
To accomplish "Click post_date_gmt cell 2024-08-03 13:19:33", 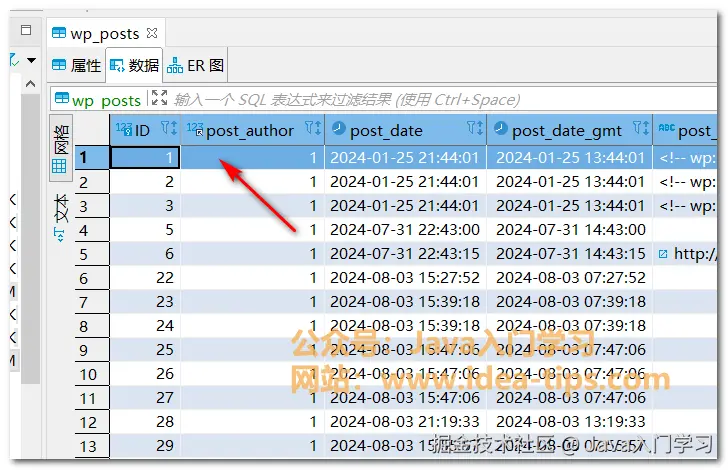I will tap(570, 422).
